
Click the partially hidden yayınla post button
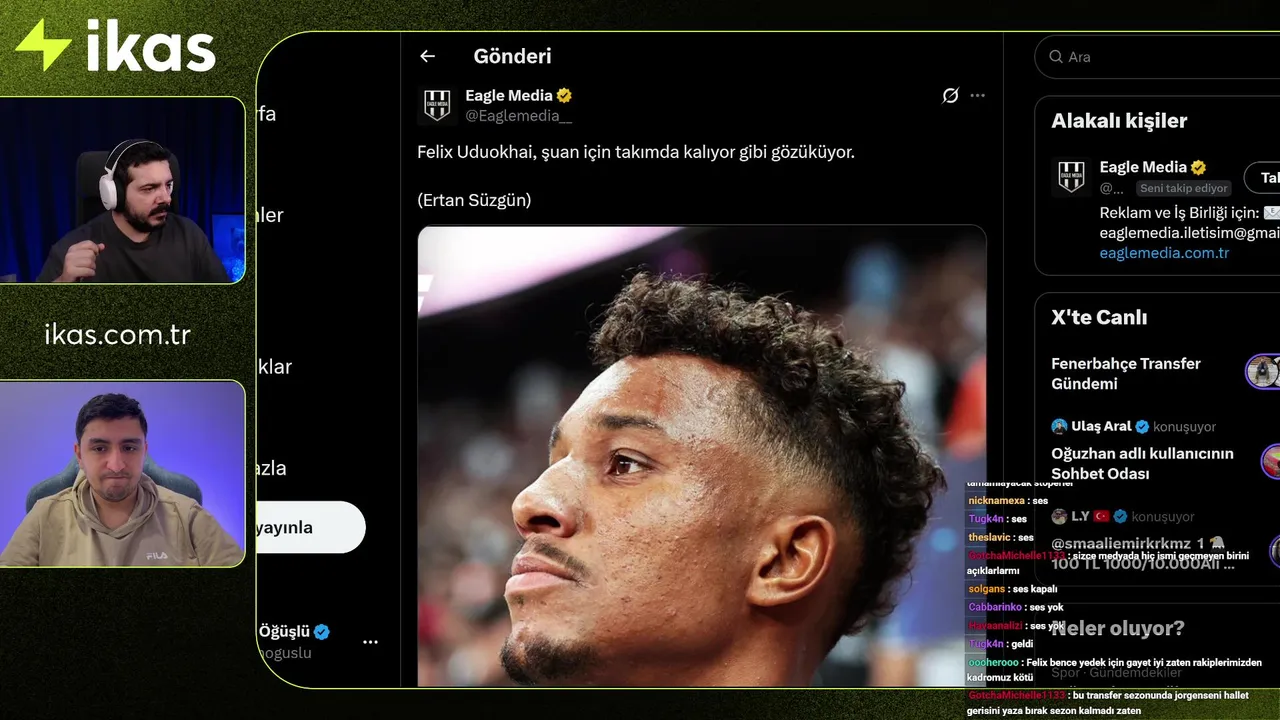[310, 527]
